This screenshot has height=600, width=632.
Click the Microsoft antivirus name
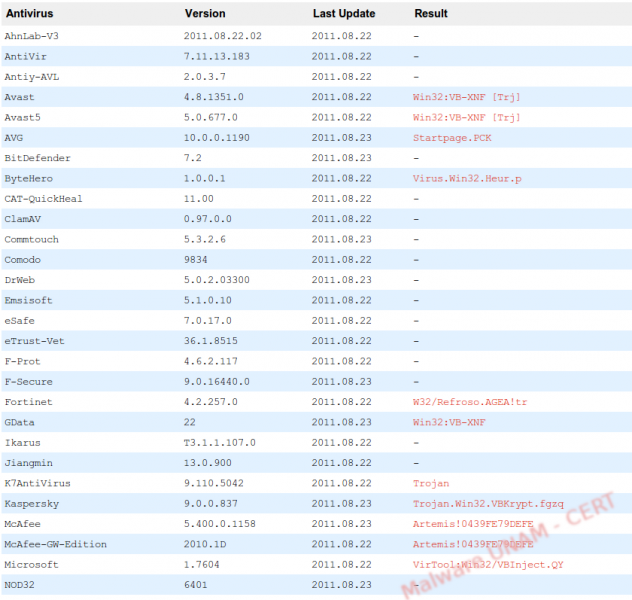tap(31, 565)
